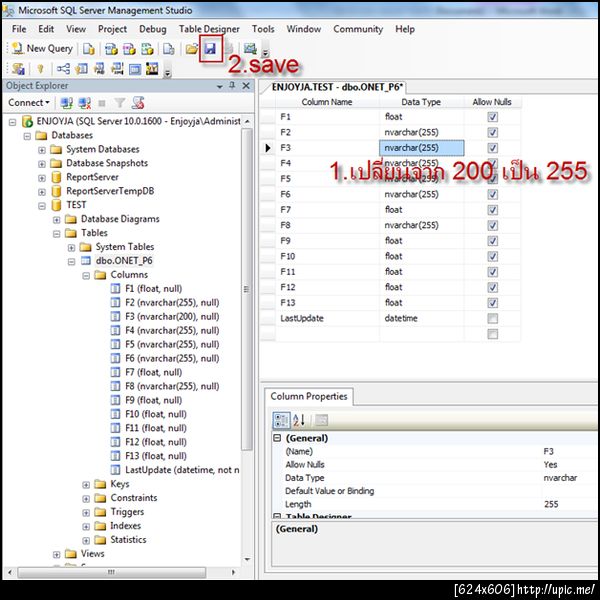Uncheck Allow Nulls for column F13

[492, 303]
